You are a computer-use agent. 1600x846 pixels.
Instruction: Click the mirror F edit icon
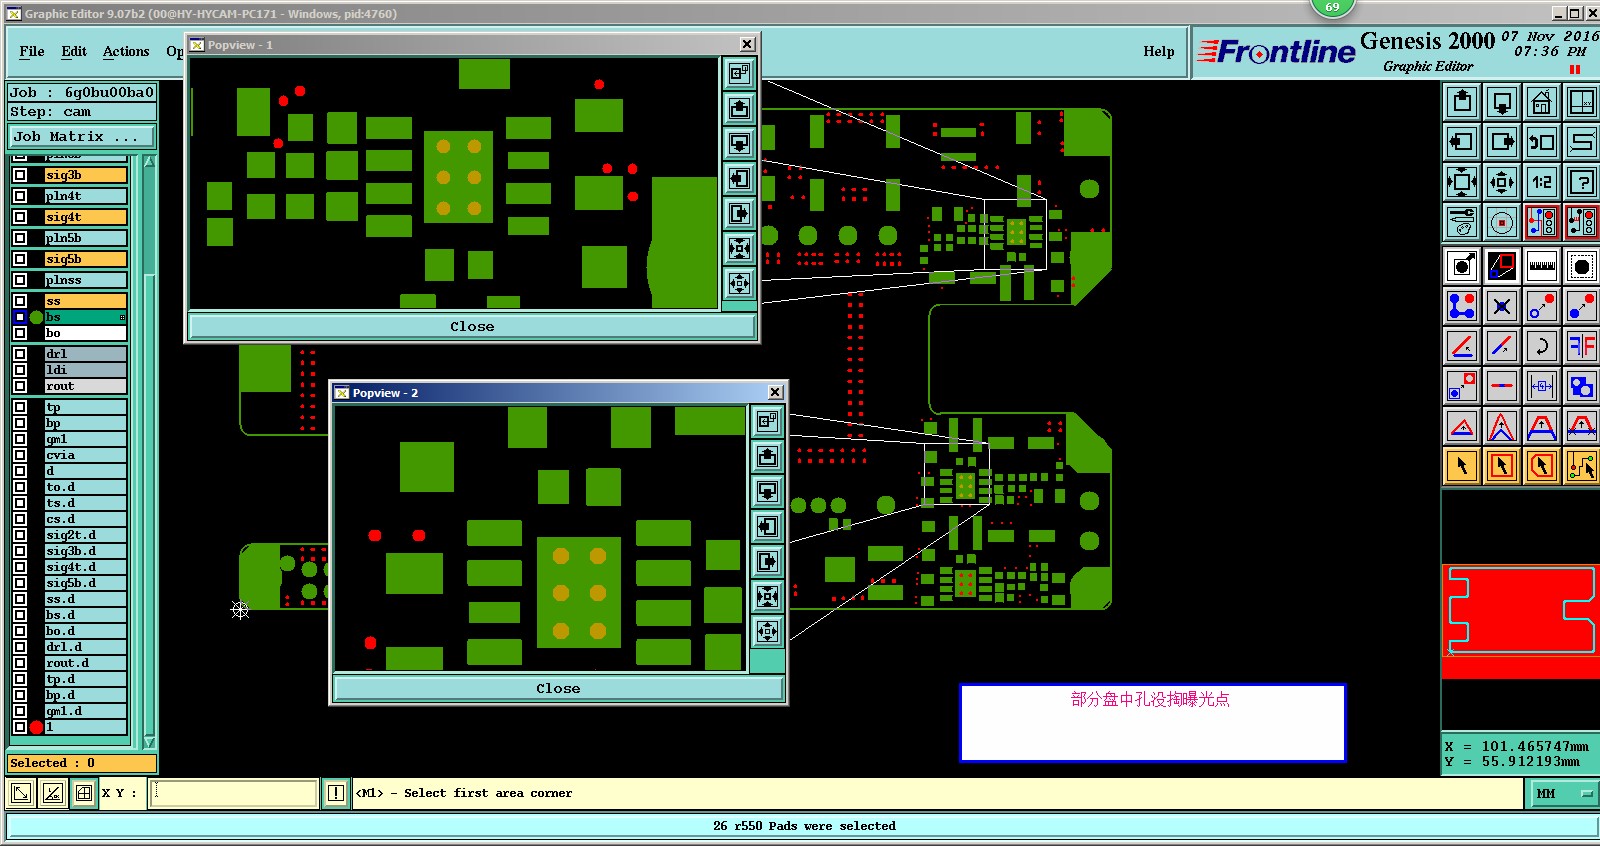[1582, 346]
